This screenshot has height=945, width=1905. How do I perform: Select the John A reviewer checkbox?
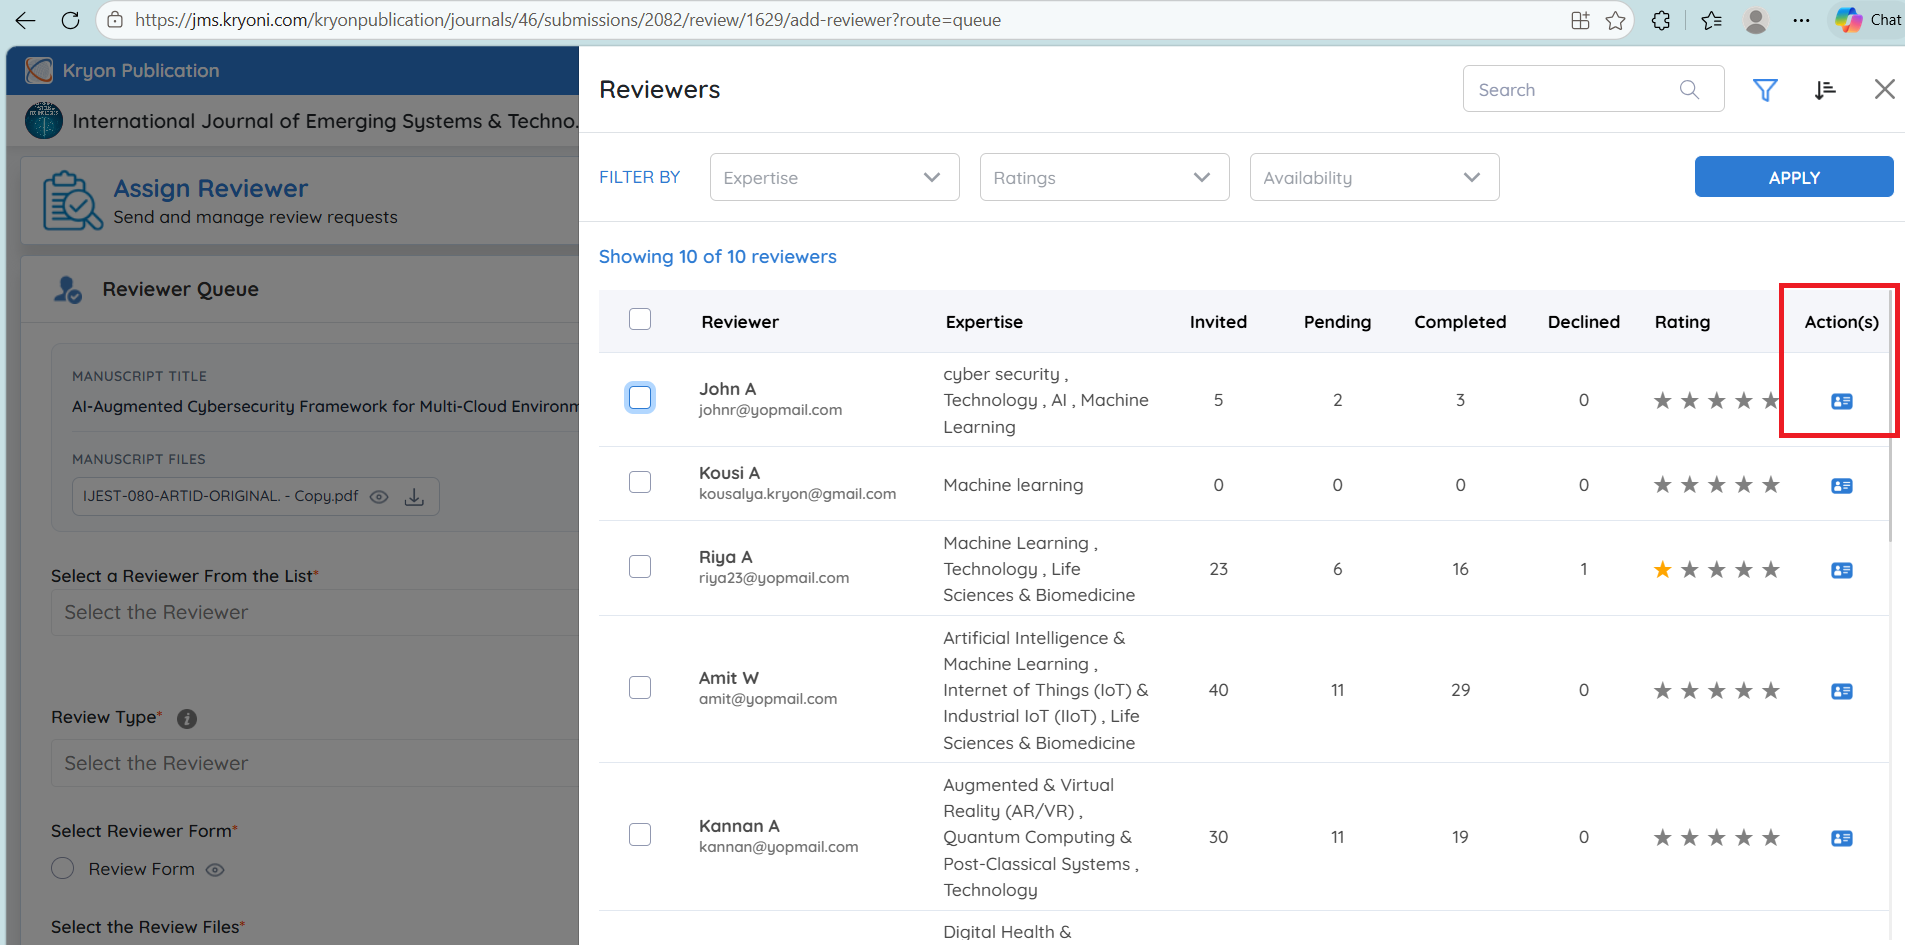[x=640, y=397]
